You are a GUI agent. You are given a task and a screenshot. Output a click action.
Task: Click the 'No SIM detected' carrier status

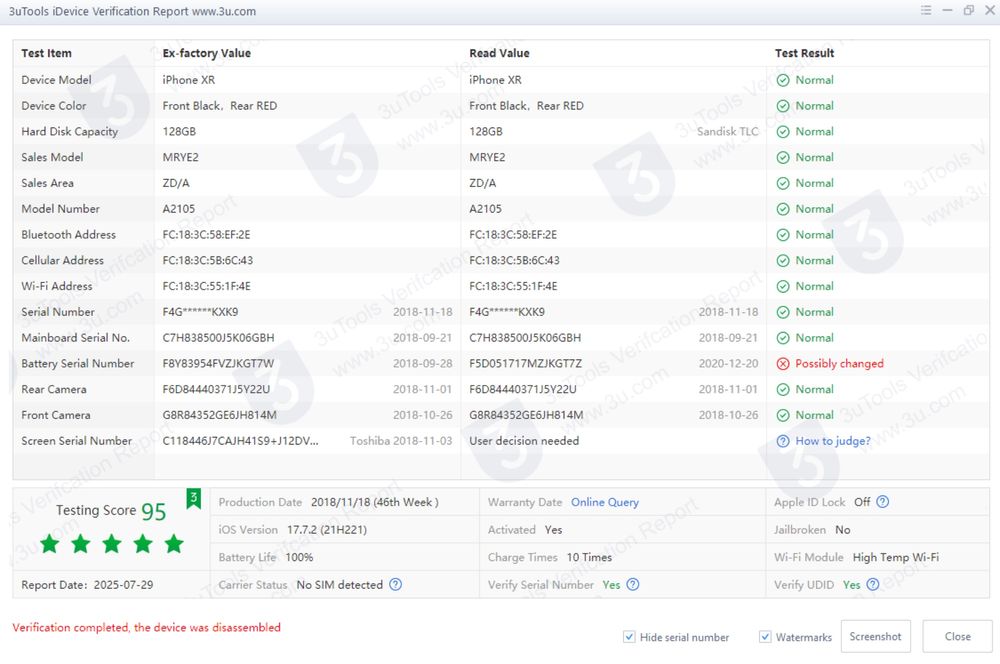point(340,585)
